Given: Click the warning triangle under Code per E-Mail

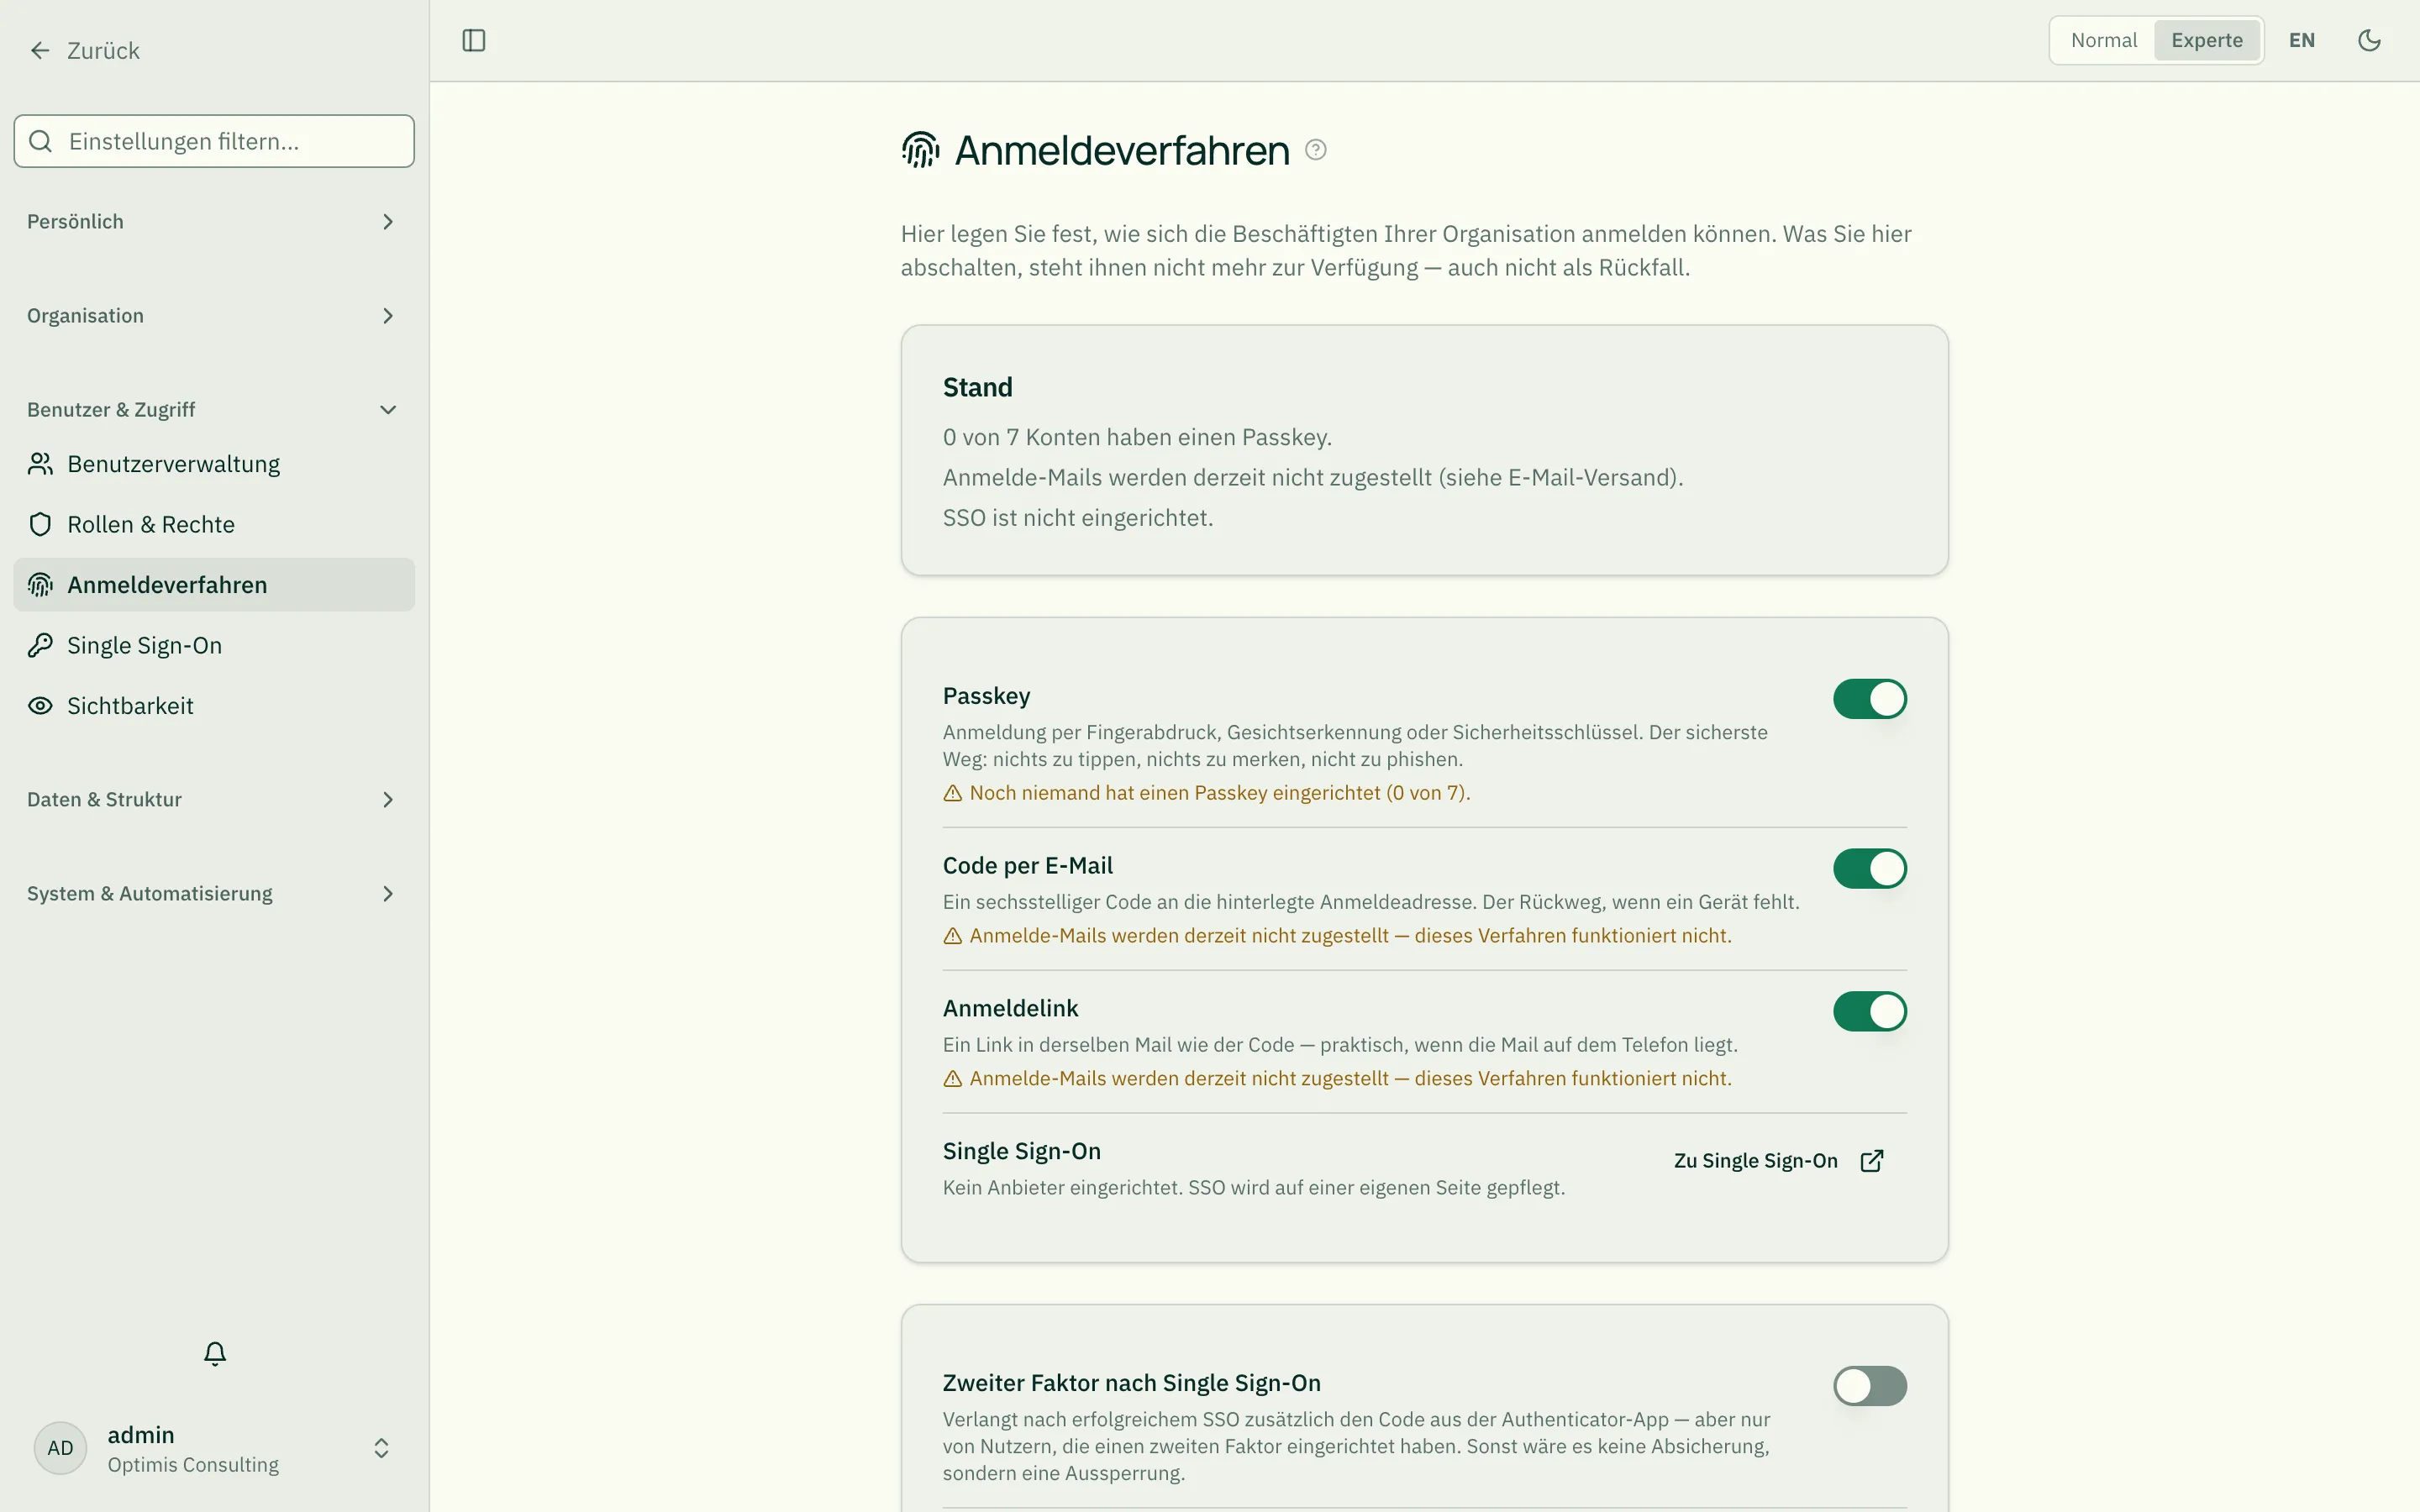Looking at the screenshot, I should tap(953, 936).
